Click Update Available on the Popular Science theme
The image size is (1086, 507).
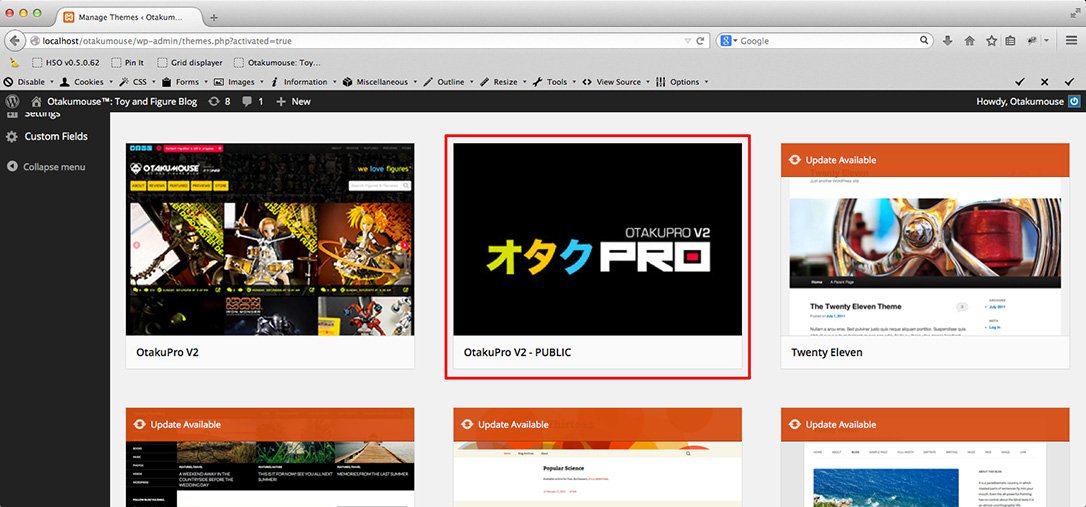click(597, 425)
